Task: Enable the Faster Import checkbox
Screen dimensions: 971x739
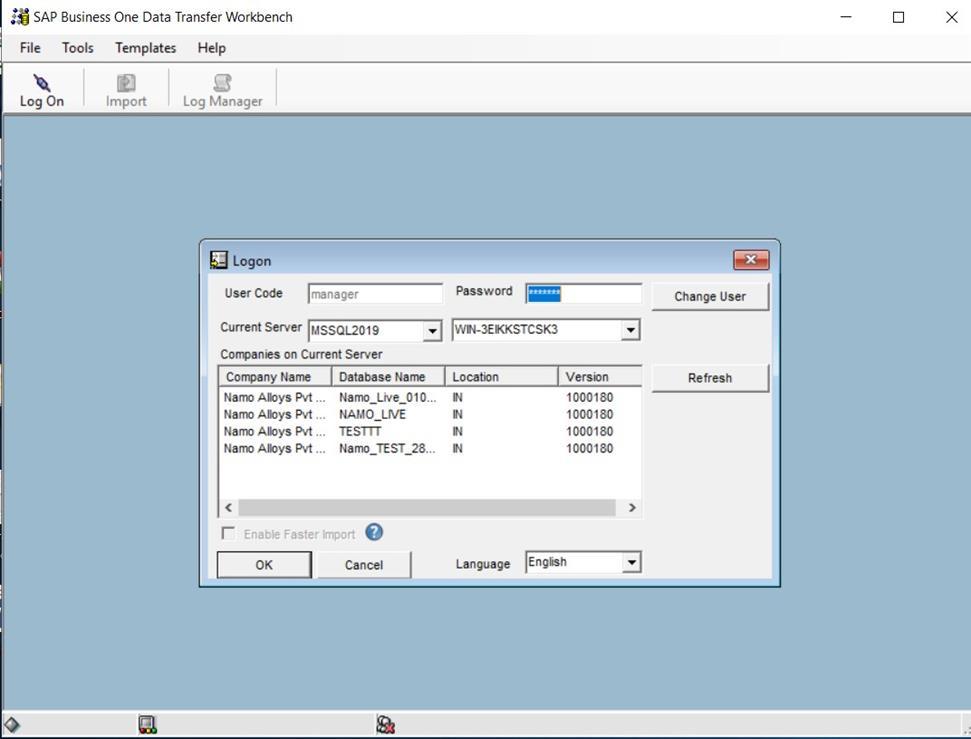Action: [227, 533]
